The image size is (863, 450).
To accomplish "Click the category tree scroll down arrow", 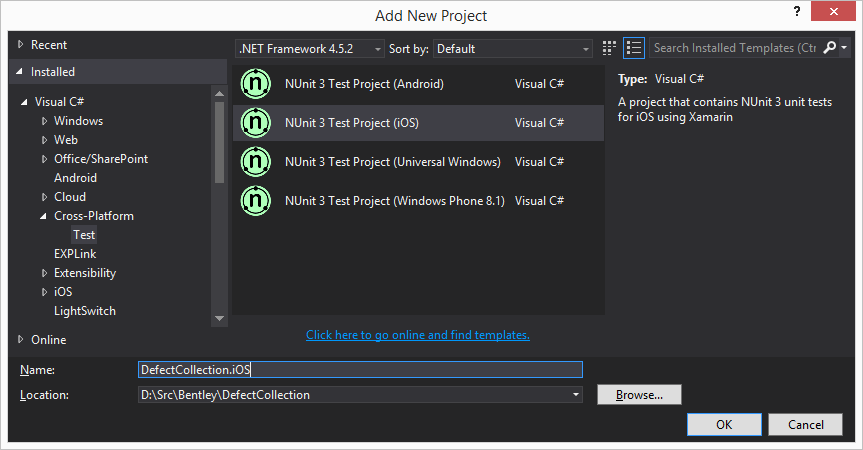I will [220, 319].
